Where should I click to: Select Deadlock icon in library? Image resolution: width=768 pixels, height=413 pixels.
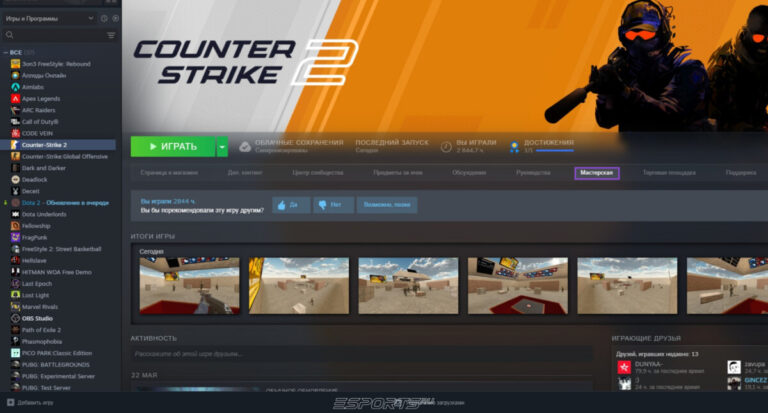15,179
